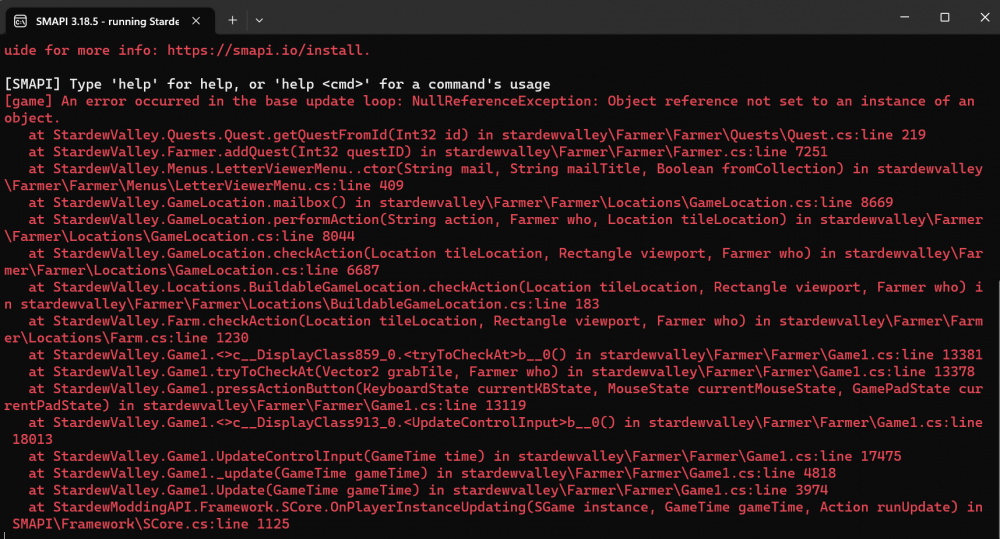
Task: Click the word NullReferenceException in the error
Action: coord(501,101)
